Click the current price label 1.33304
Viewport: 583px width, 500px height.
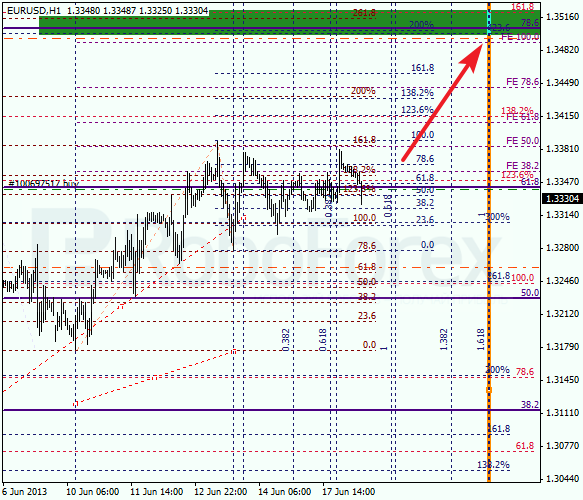point(563,199)
